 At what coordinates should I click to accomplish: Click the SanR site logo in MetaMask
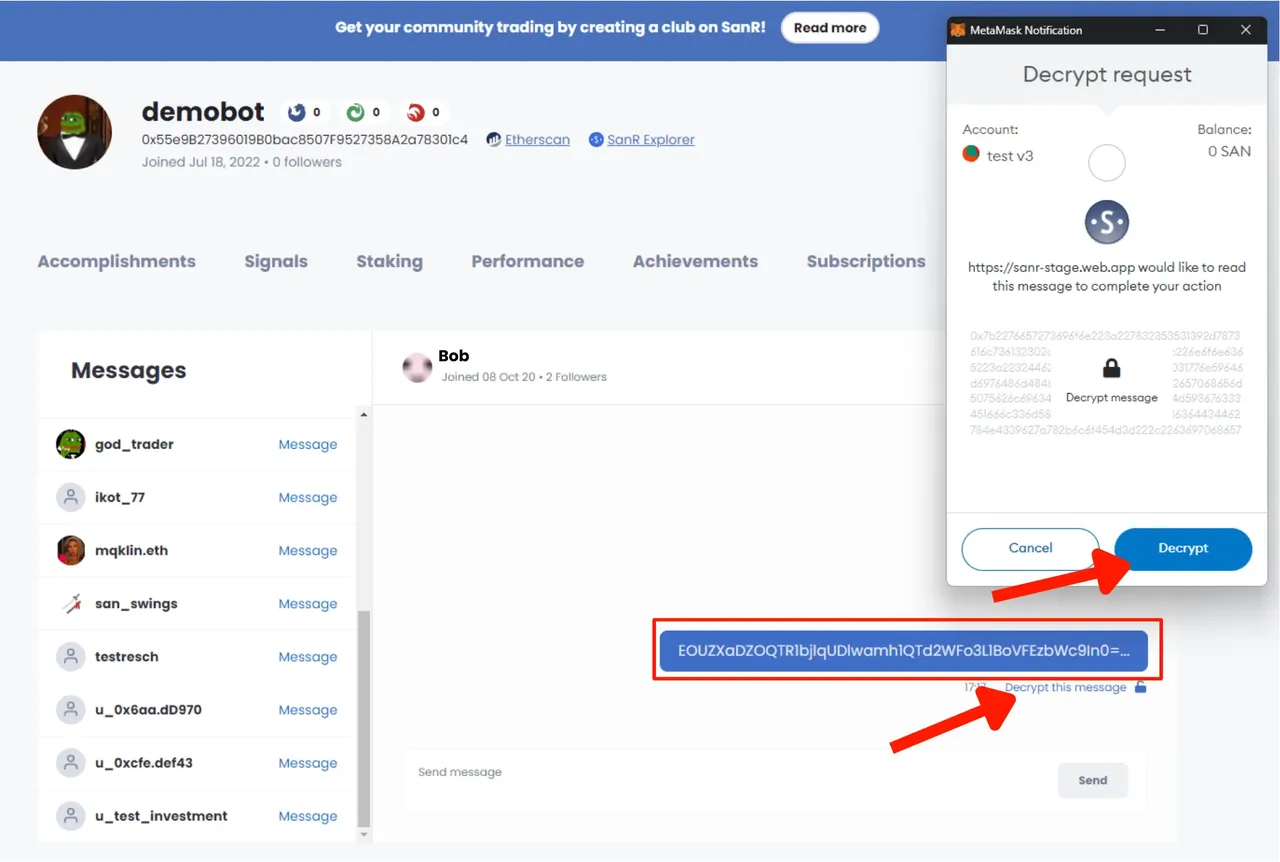(1107, 221)
